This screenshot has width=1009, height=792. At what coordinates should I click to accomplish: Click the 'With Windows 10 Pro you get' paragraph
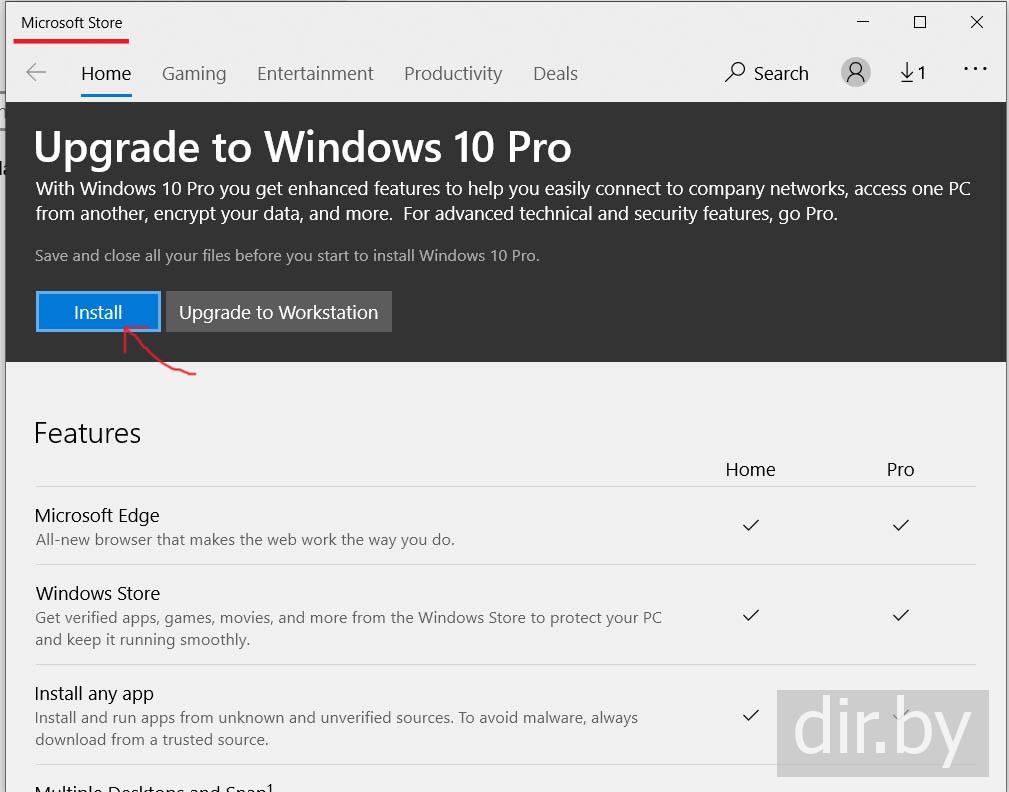coord(503,201)
